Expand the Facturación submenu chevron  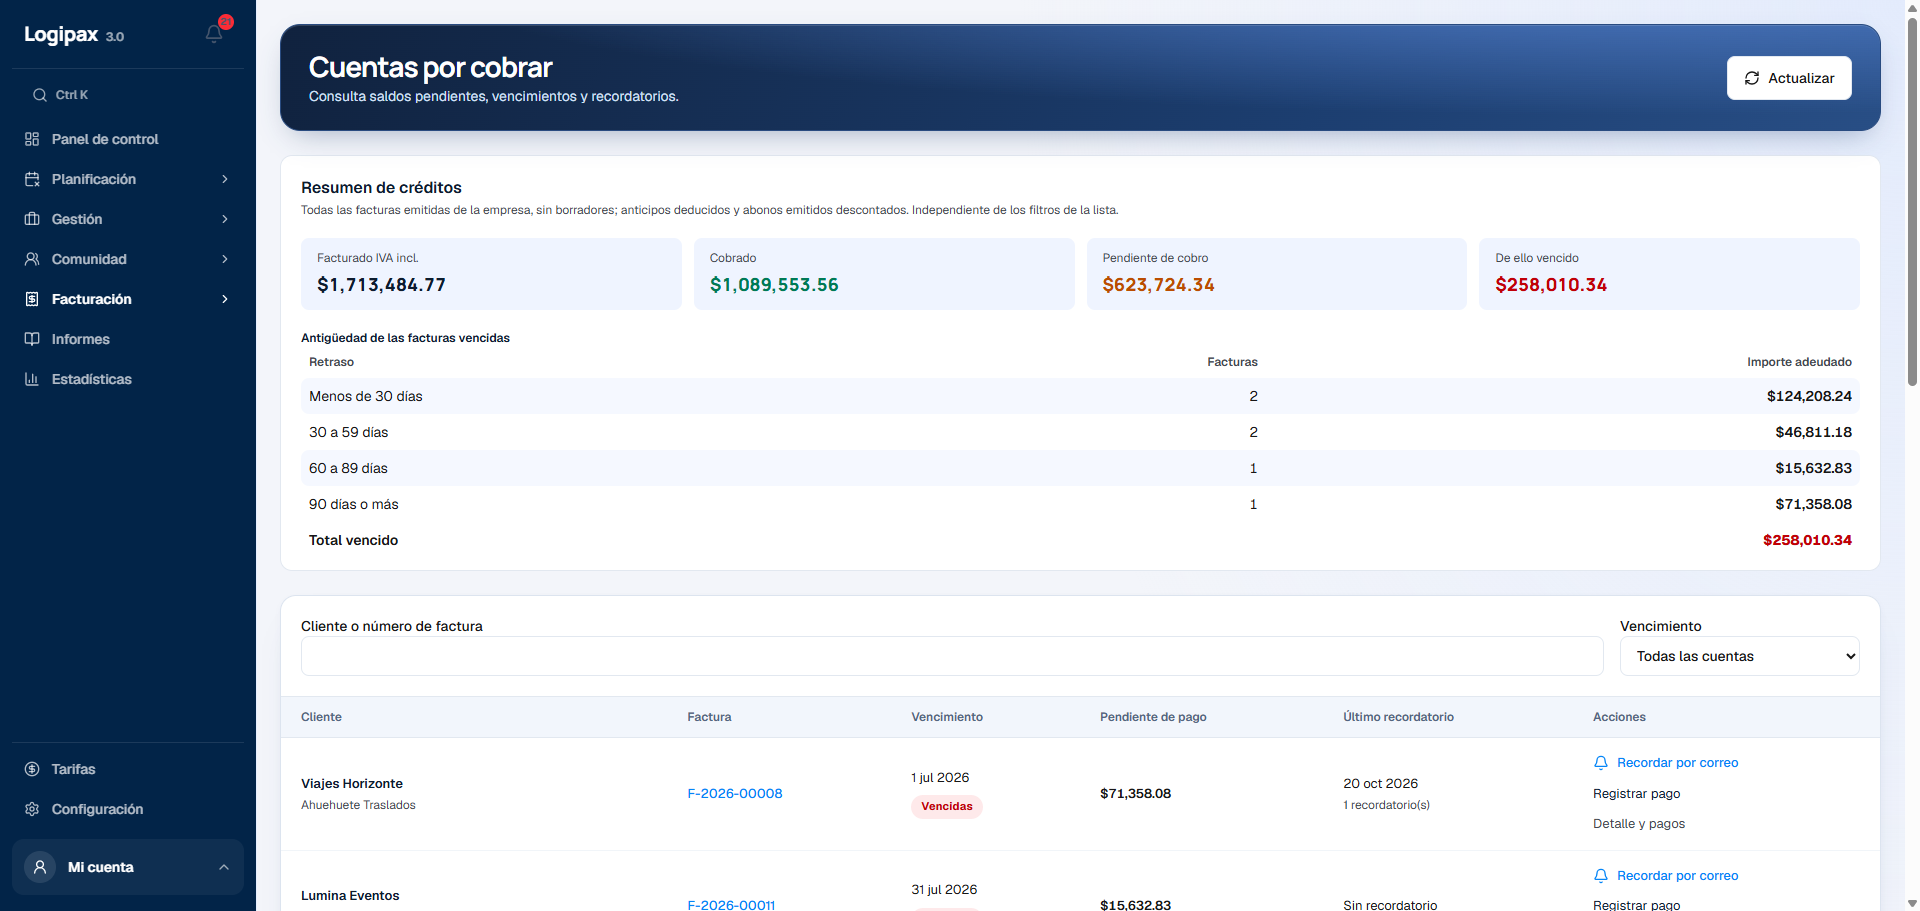(225, 299)
